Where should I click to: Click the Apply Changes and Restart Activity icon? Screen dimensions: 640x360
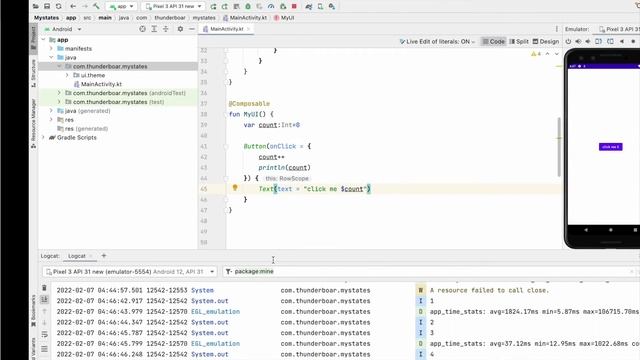coord(225,7)
